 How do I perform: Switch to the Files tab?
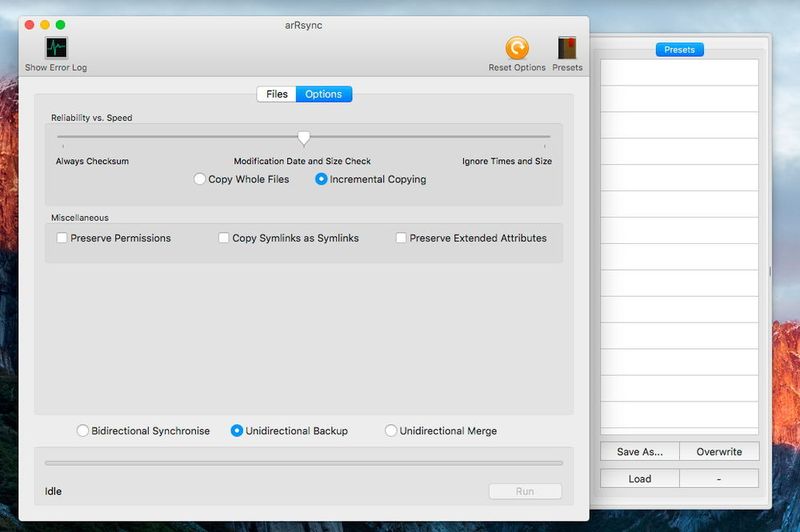pos(277,94)
